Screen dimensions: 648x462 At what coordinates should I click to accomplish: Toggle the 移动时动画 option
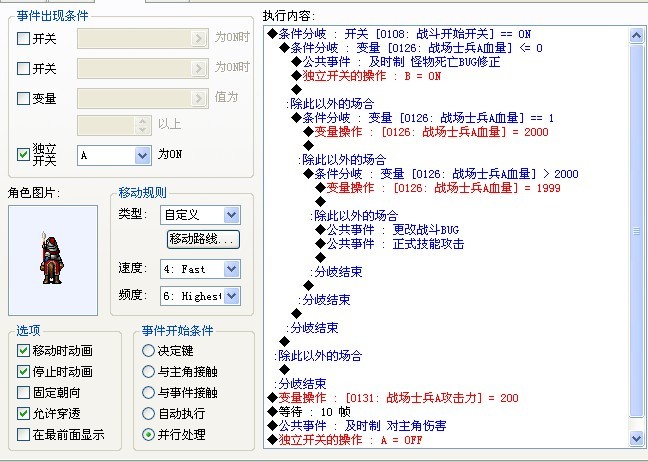point(23,350)
